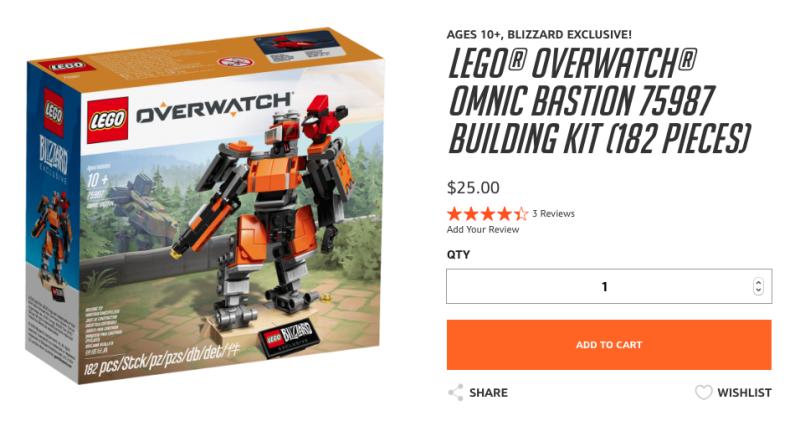Click the SHARE text label
The width and height of the screenshot is (800, 421).
pyautogui.click(x=488, y=392)
